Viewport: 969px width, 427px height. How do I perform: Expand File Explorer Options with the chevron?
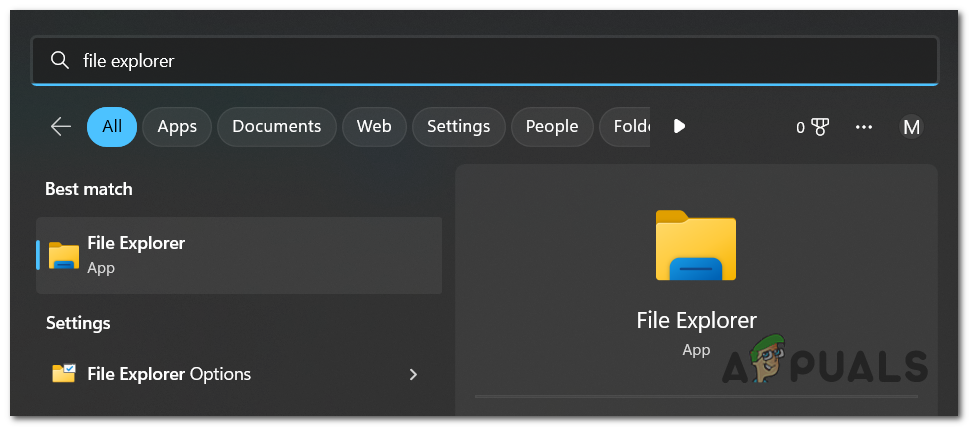413,374
